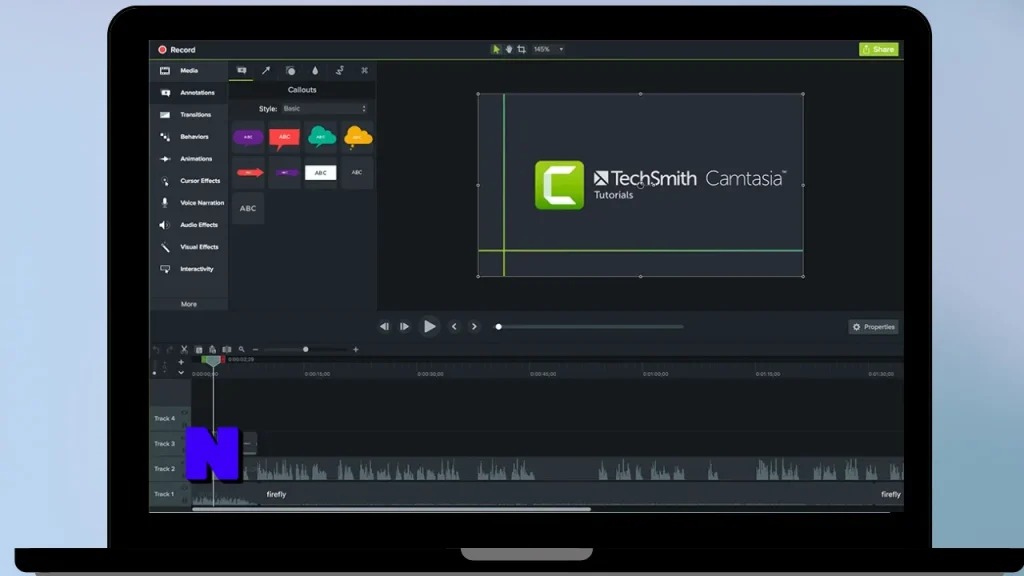Pick the large ABC text callout
Screen dimensions: 1024x576
(248, 208)
